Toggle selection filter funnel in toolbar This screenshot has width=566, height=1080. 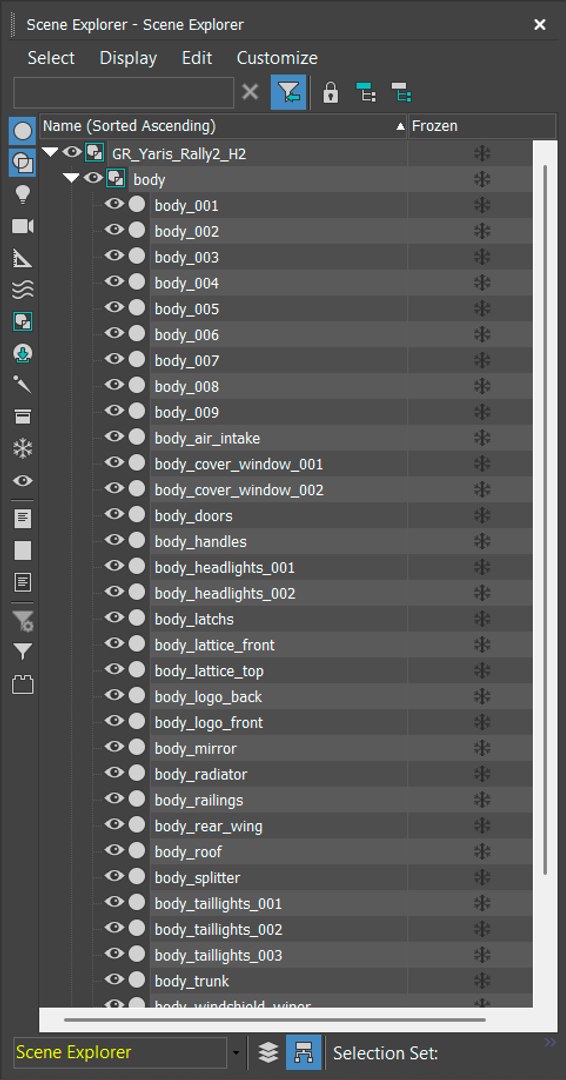click(289, 92)
